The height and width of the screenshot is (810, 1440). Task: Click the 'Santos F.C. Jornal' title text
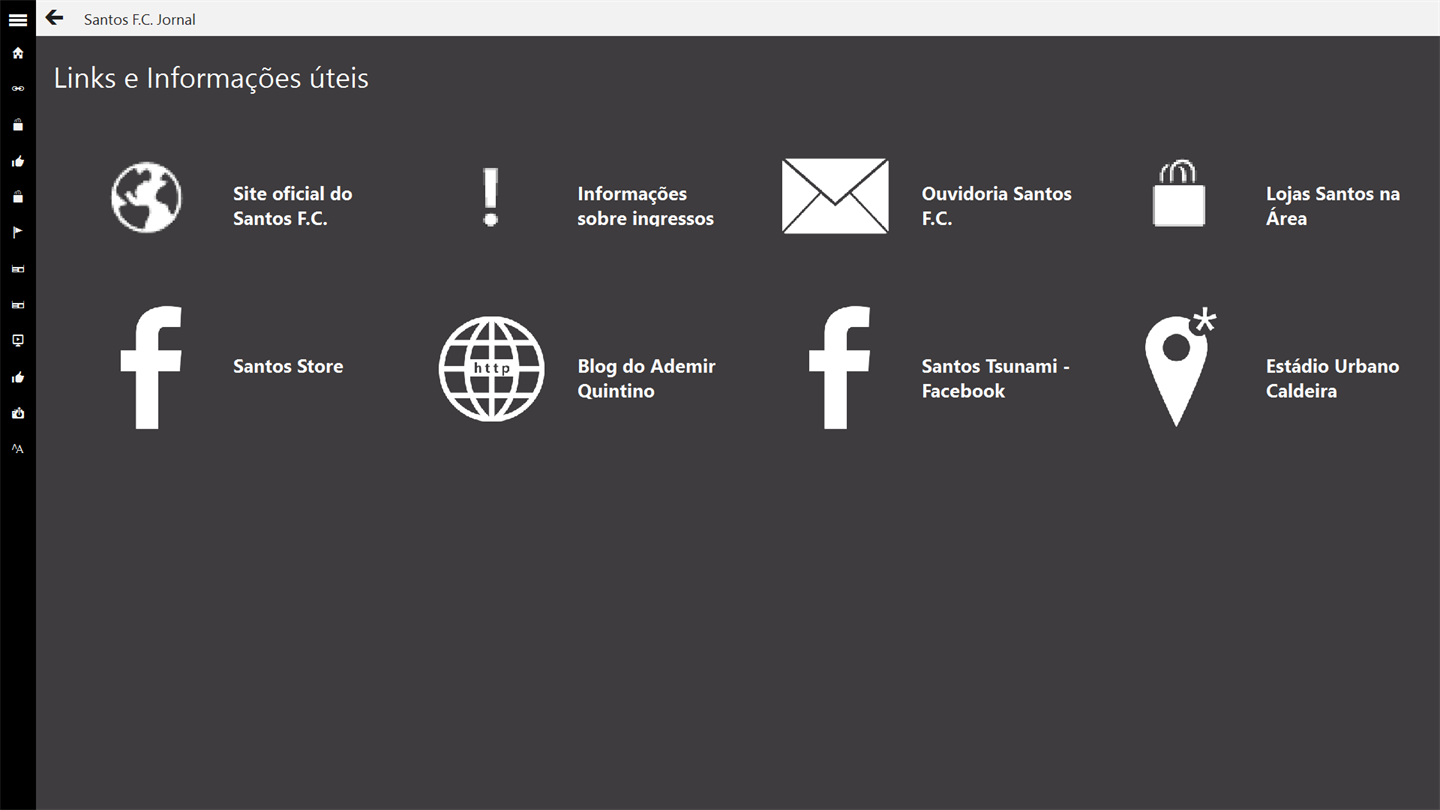140,19
